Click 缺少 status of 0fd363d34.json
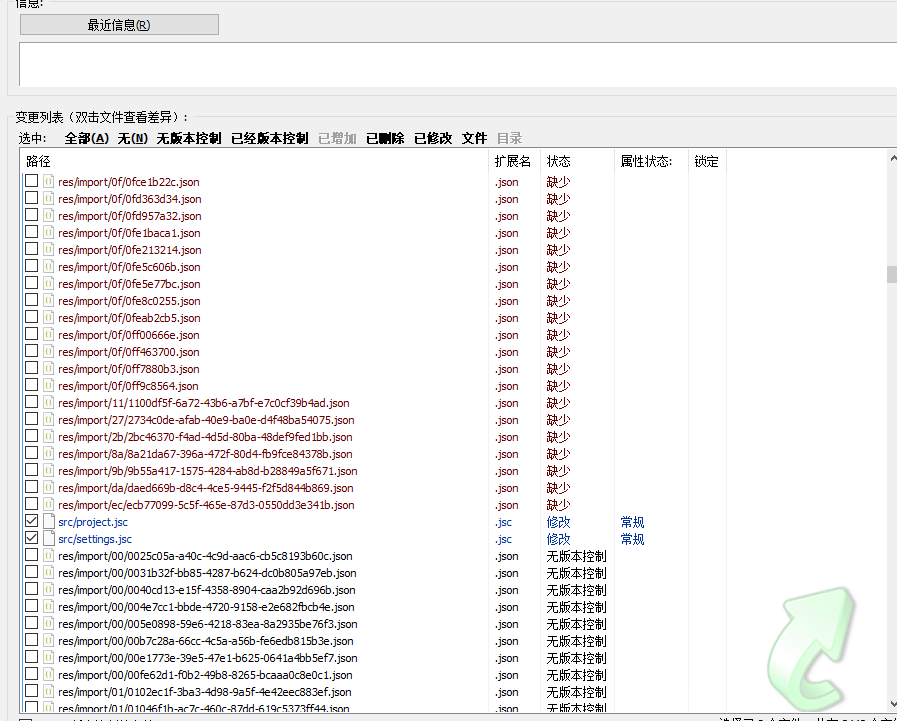 pos(558,199)
